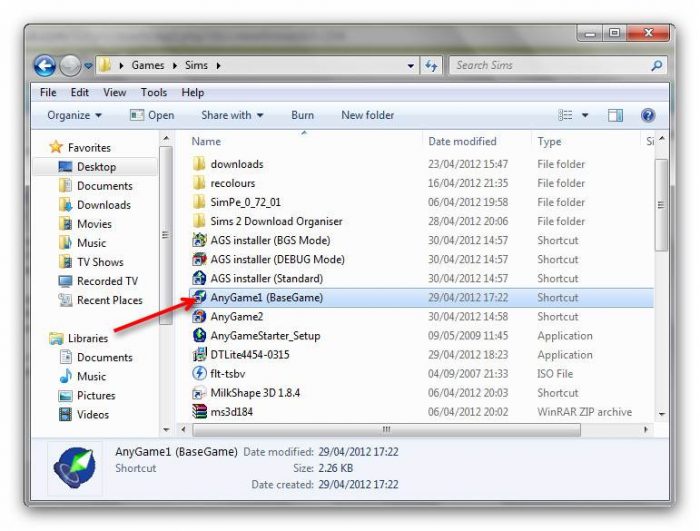Image resolution: width=700 pixels, height=531 pixels.
Task: Change view with the view icon
Action: 565,115
